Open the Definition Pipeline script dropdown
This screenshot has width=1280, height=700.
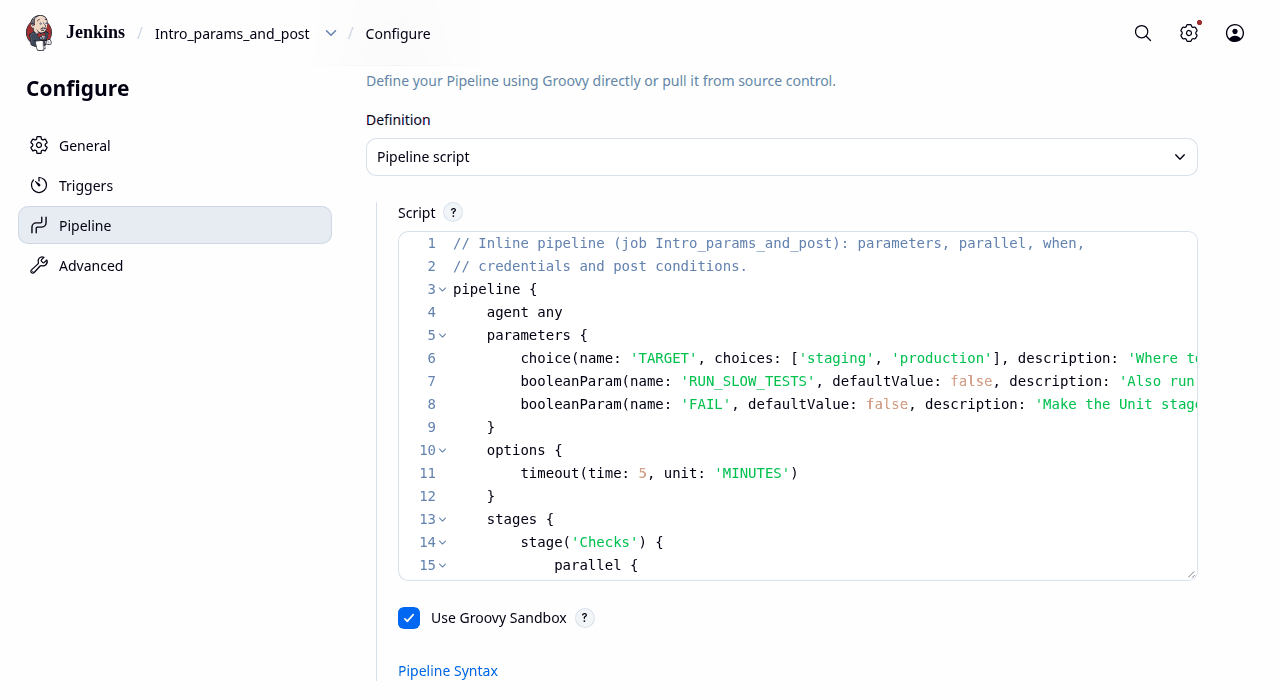[x=782, y=157]
